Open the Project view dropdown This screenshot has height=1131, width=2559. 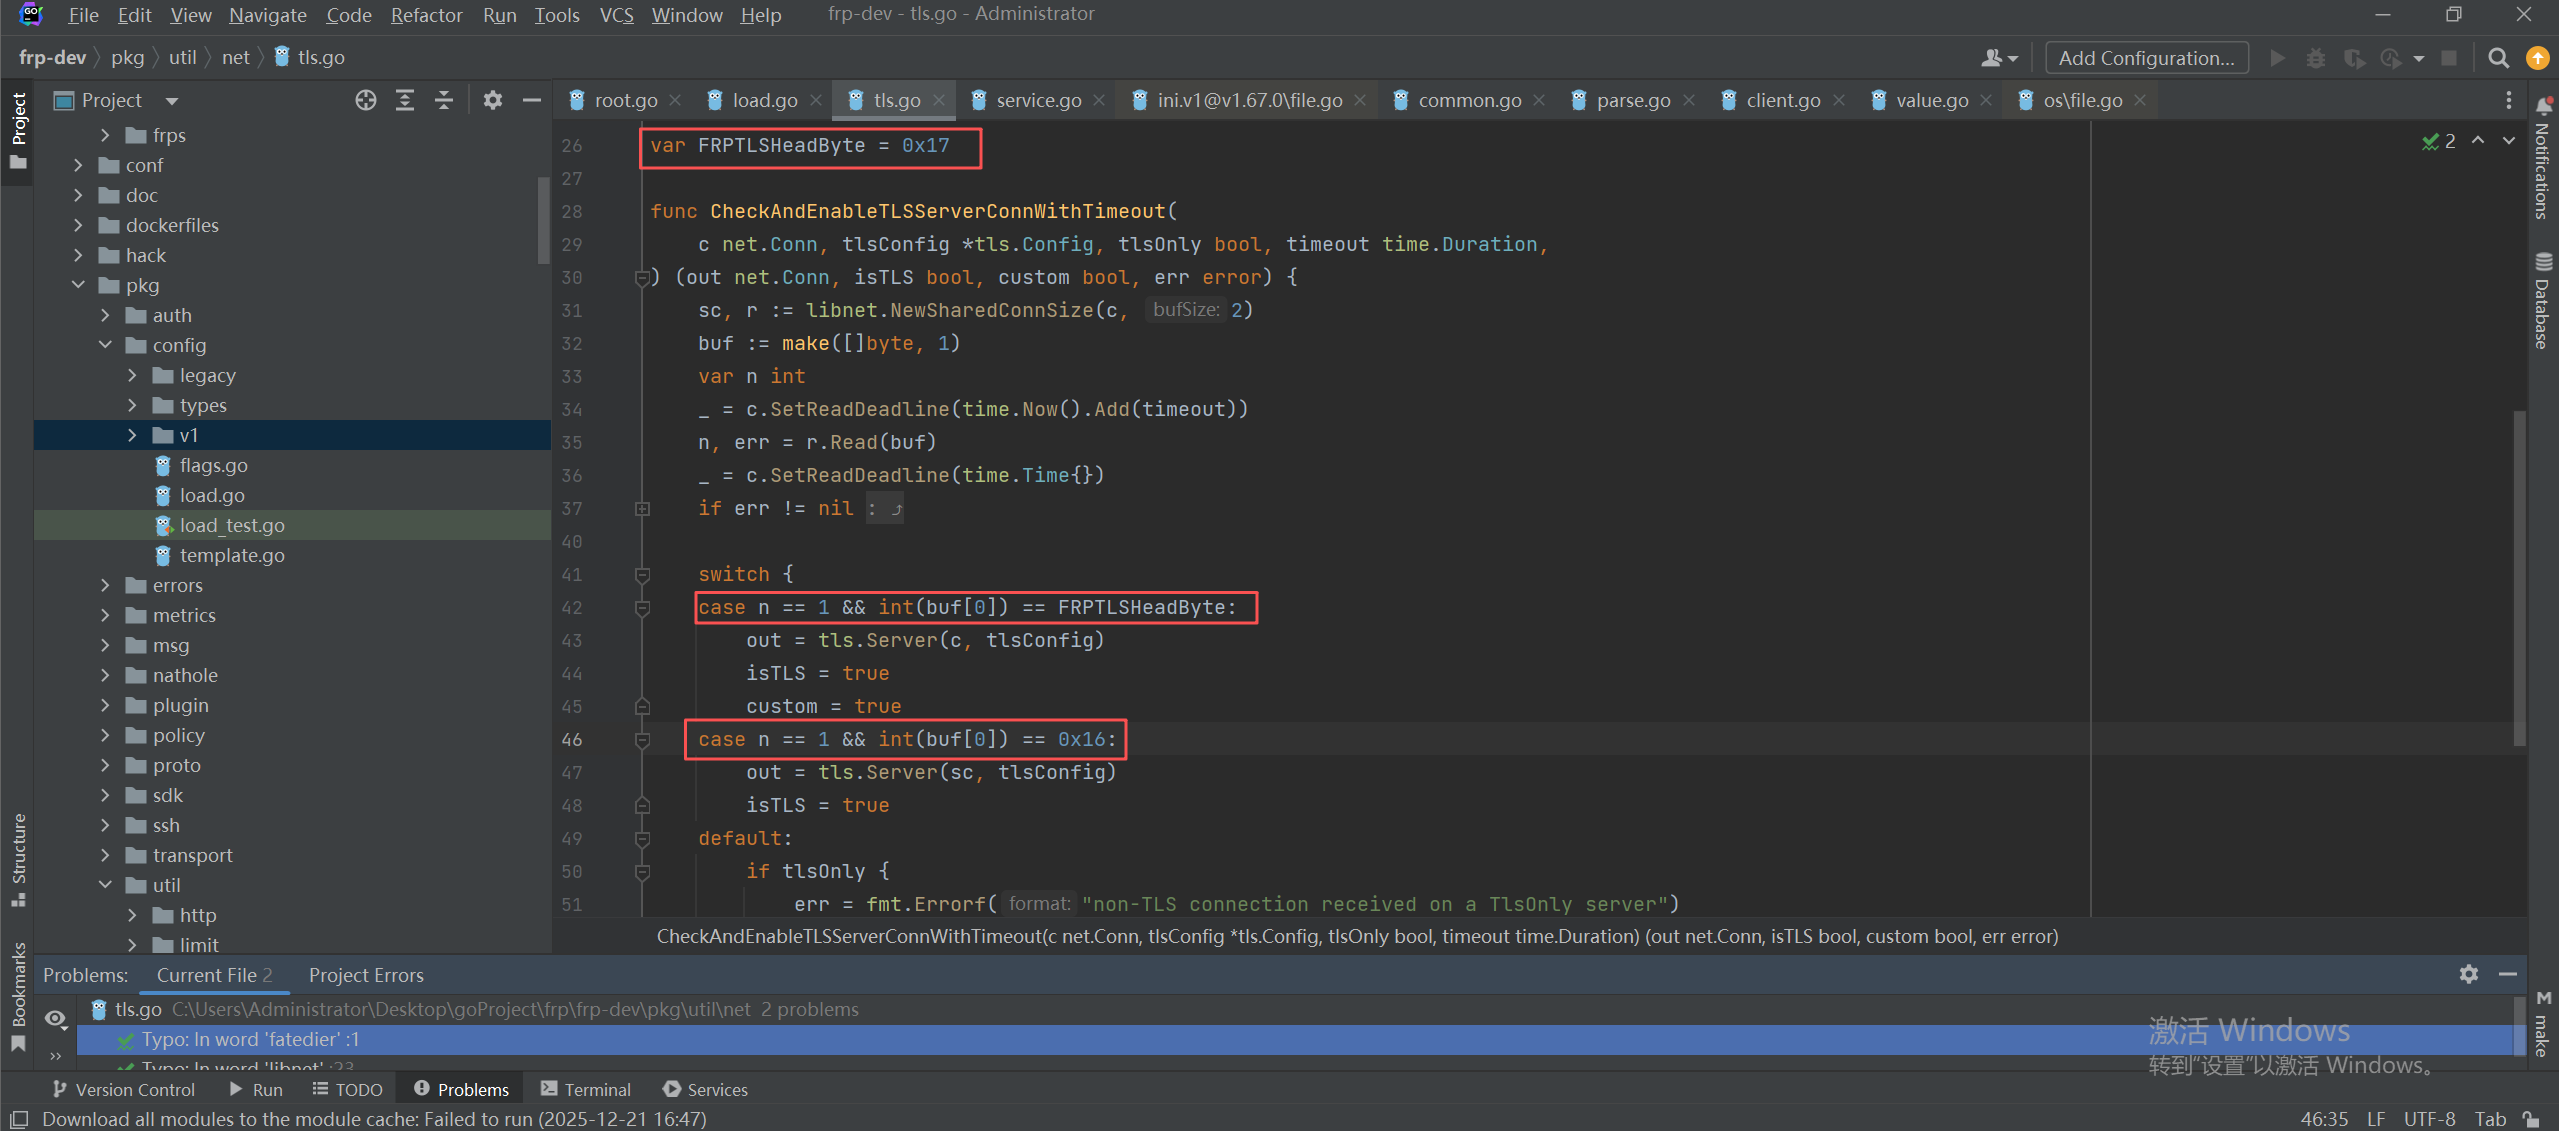[172, 101]
